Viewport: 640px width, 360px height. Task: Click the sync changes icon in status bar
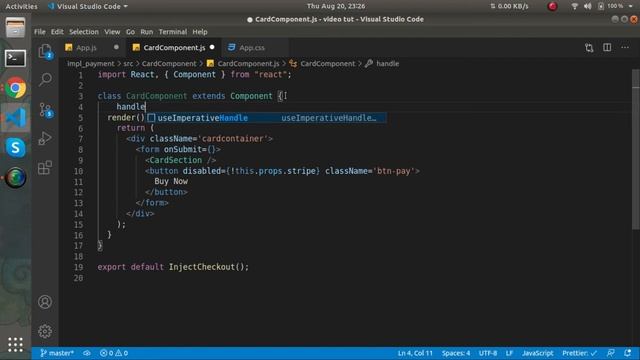coord(87,353)
